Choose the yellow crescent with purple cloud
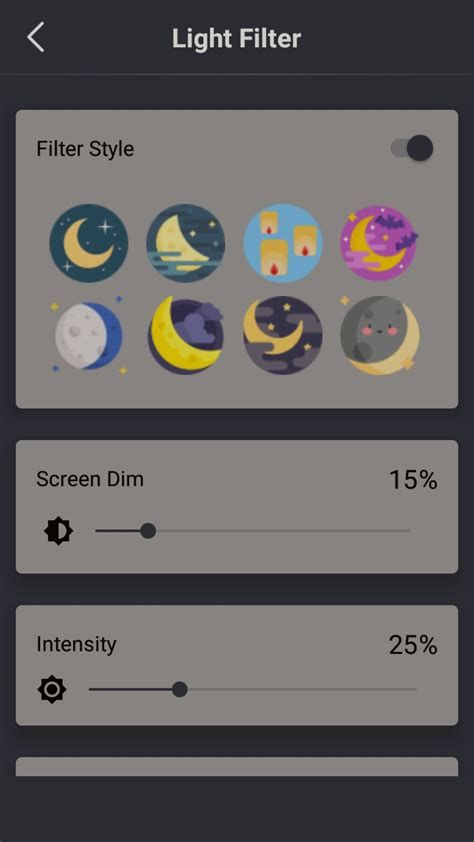Viewport: 474px width, 842px height. point(185,335)
